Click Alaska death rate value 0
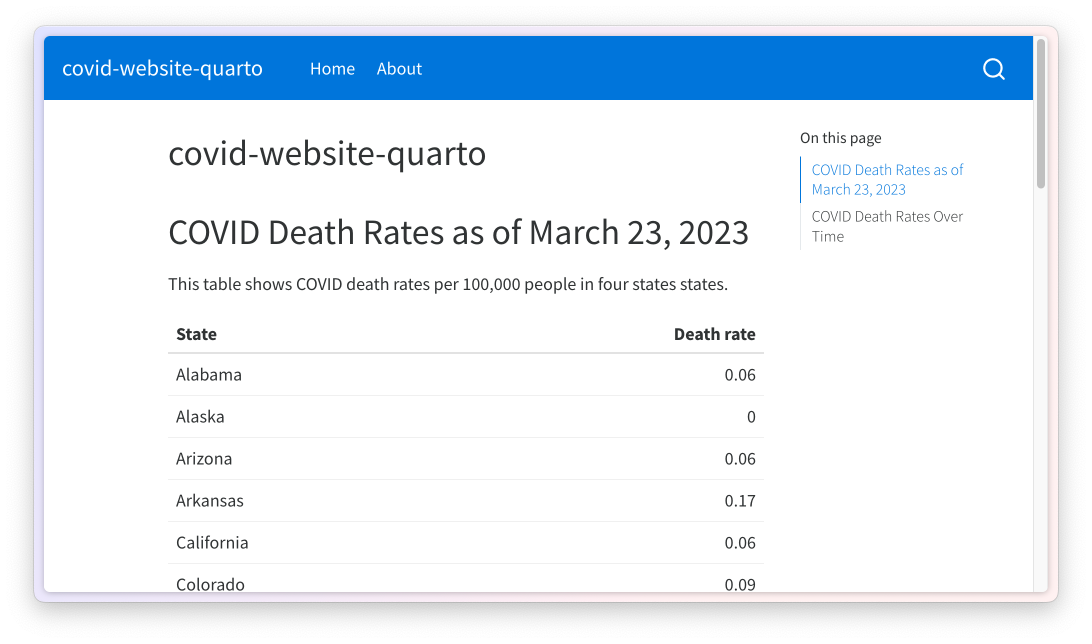 (x=751, y=417)
